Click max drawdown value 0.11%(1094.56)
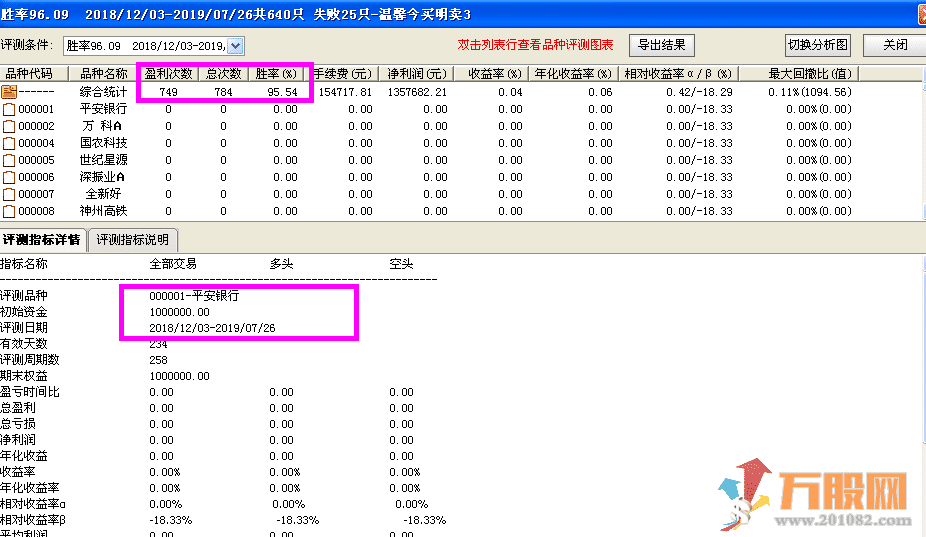Screen dimensions: 926x537 pos(810,92)
